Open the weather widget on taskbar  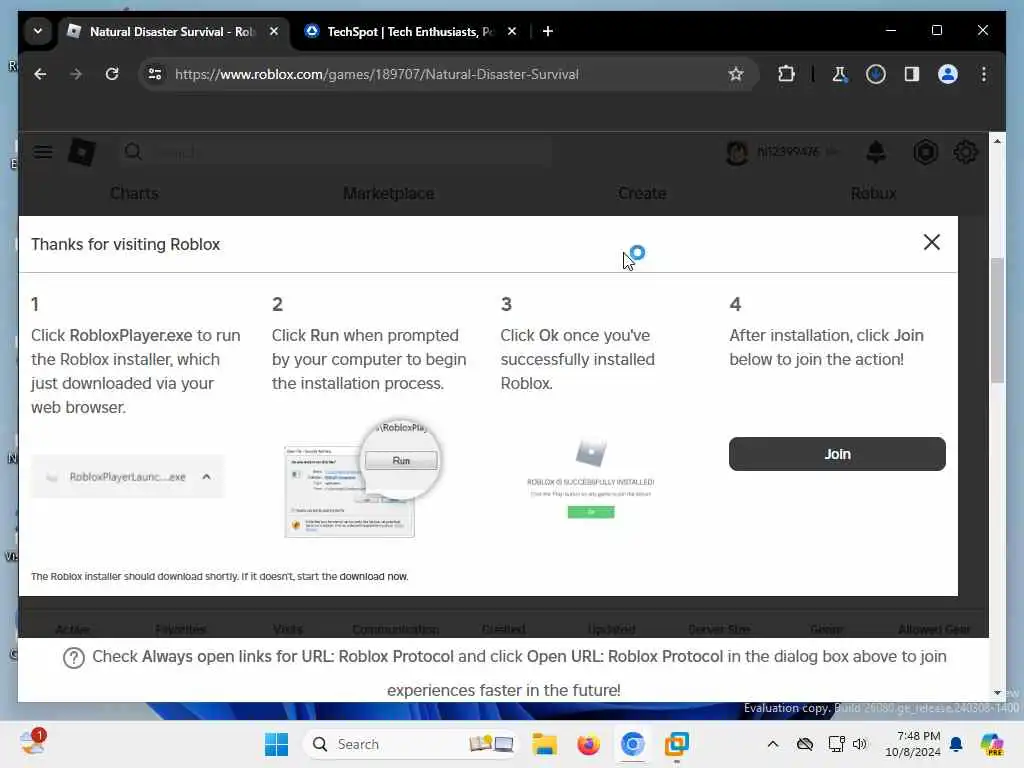(32, 743)
